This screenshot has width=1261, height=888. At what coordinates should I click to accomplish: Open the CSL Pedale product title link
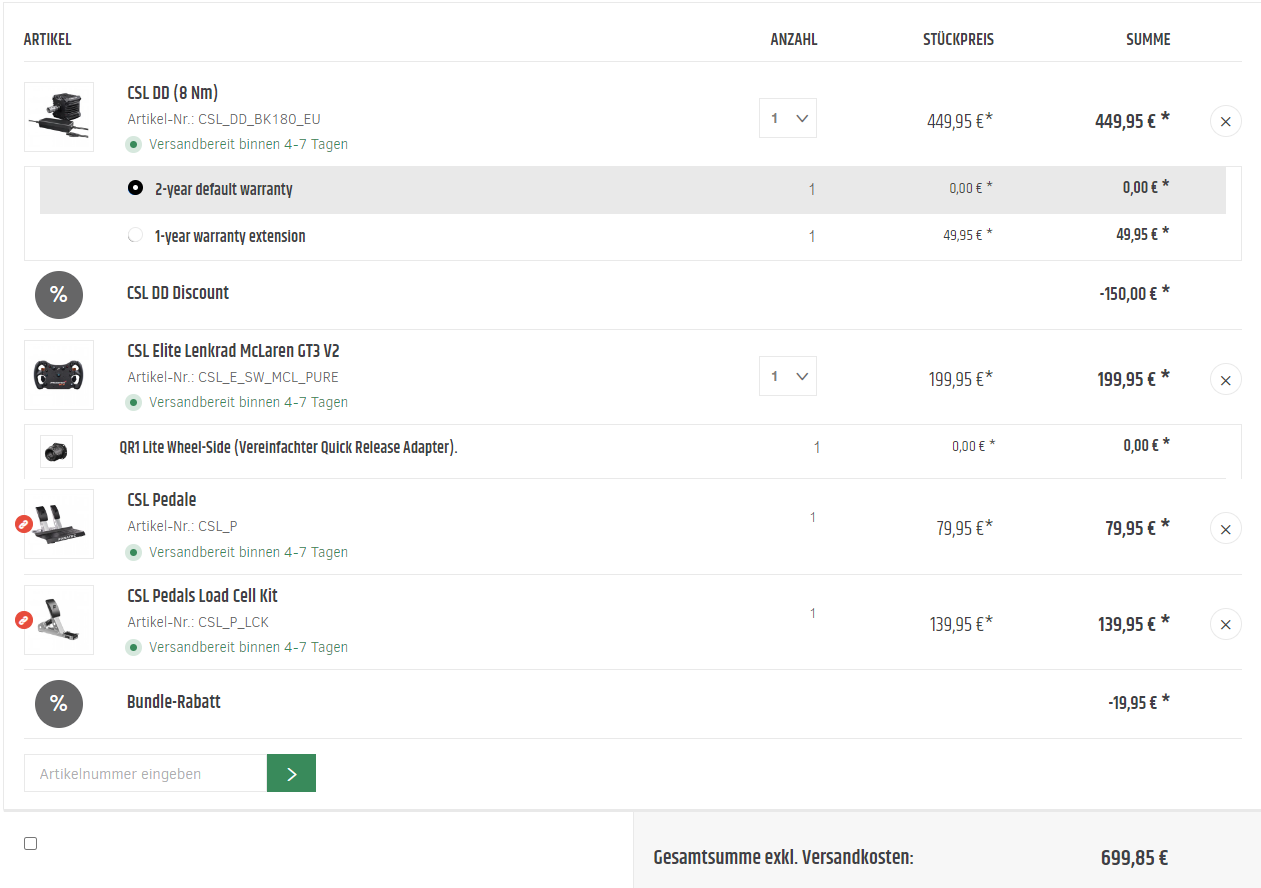pyautogui.click(x=162, y=500)
